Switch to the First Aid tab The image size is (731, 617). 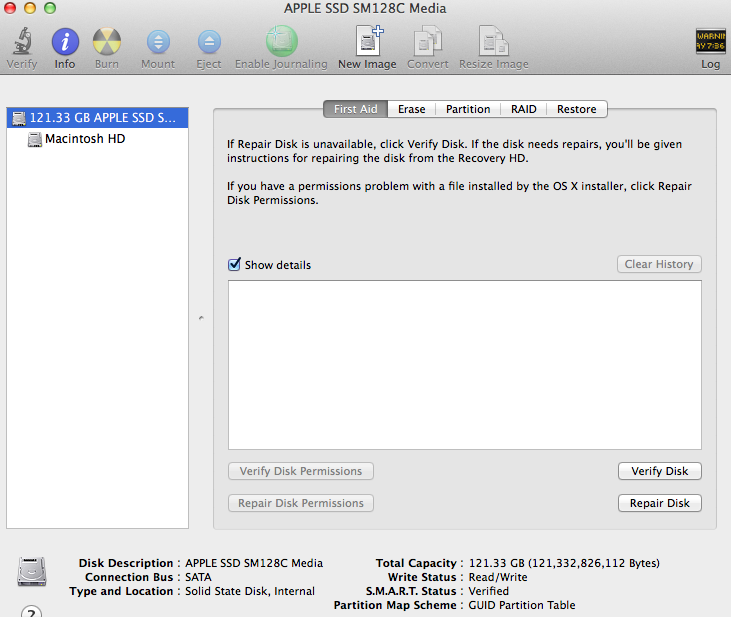(355, 109)
